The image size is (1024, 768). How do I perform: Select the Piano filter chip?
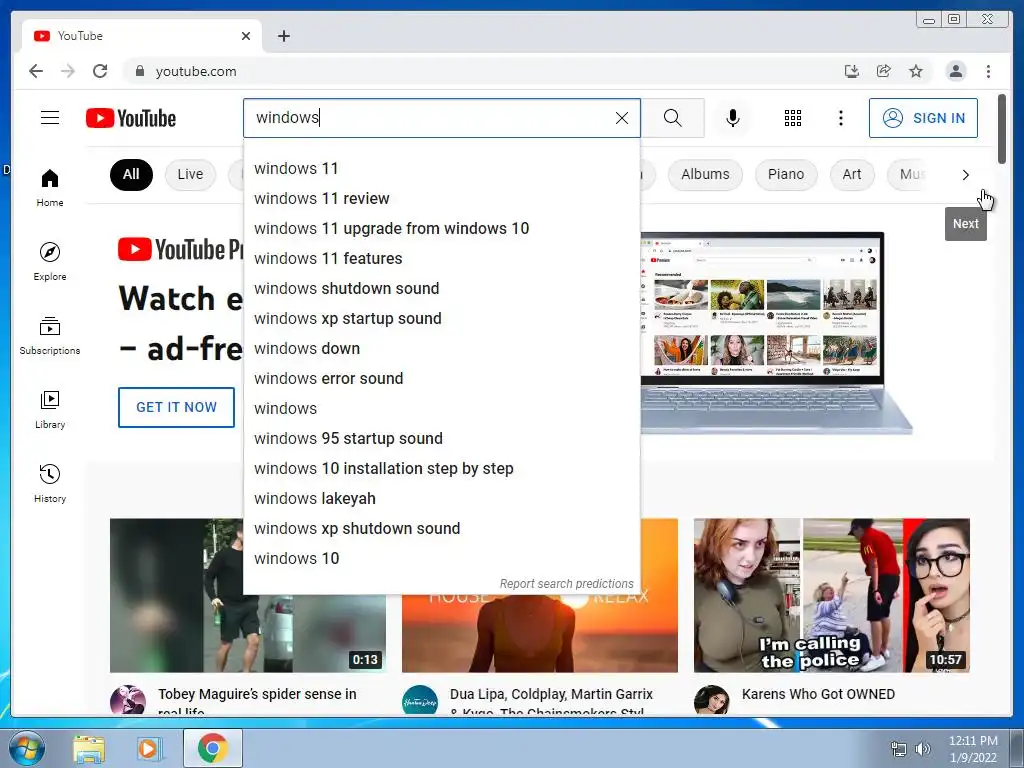point(786,174)
